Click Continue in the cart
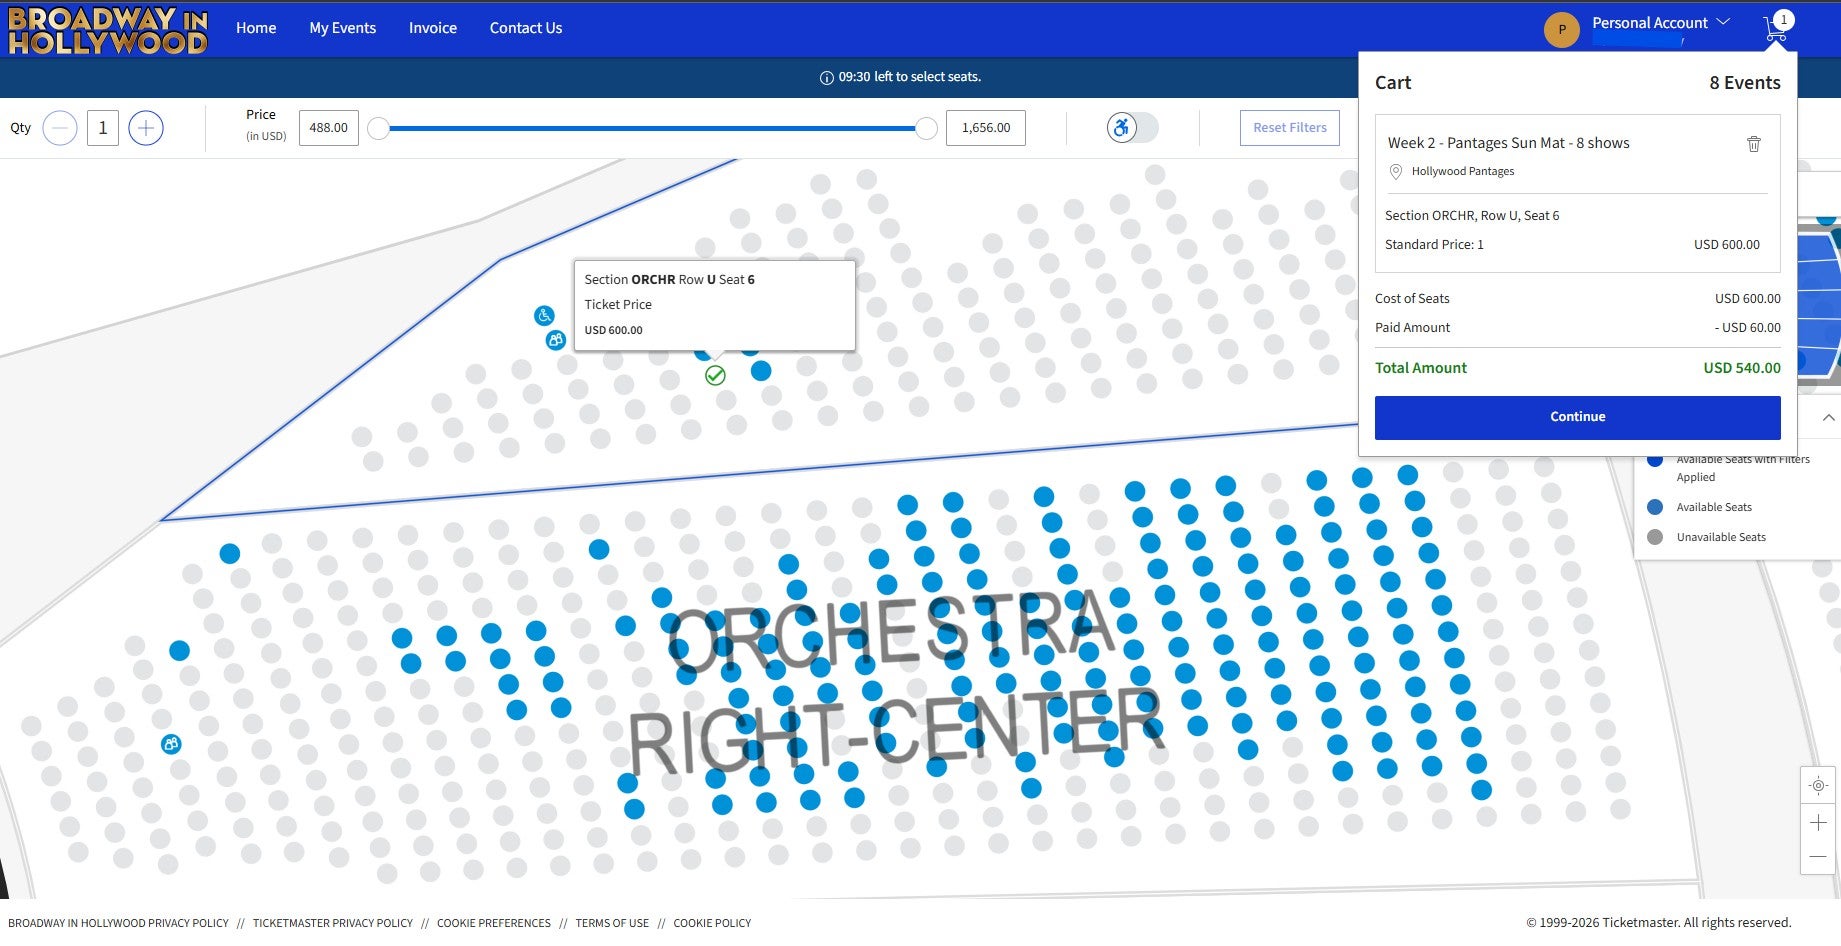1841x946 pixels. pyautogui.click(x=1578, y=418)
